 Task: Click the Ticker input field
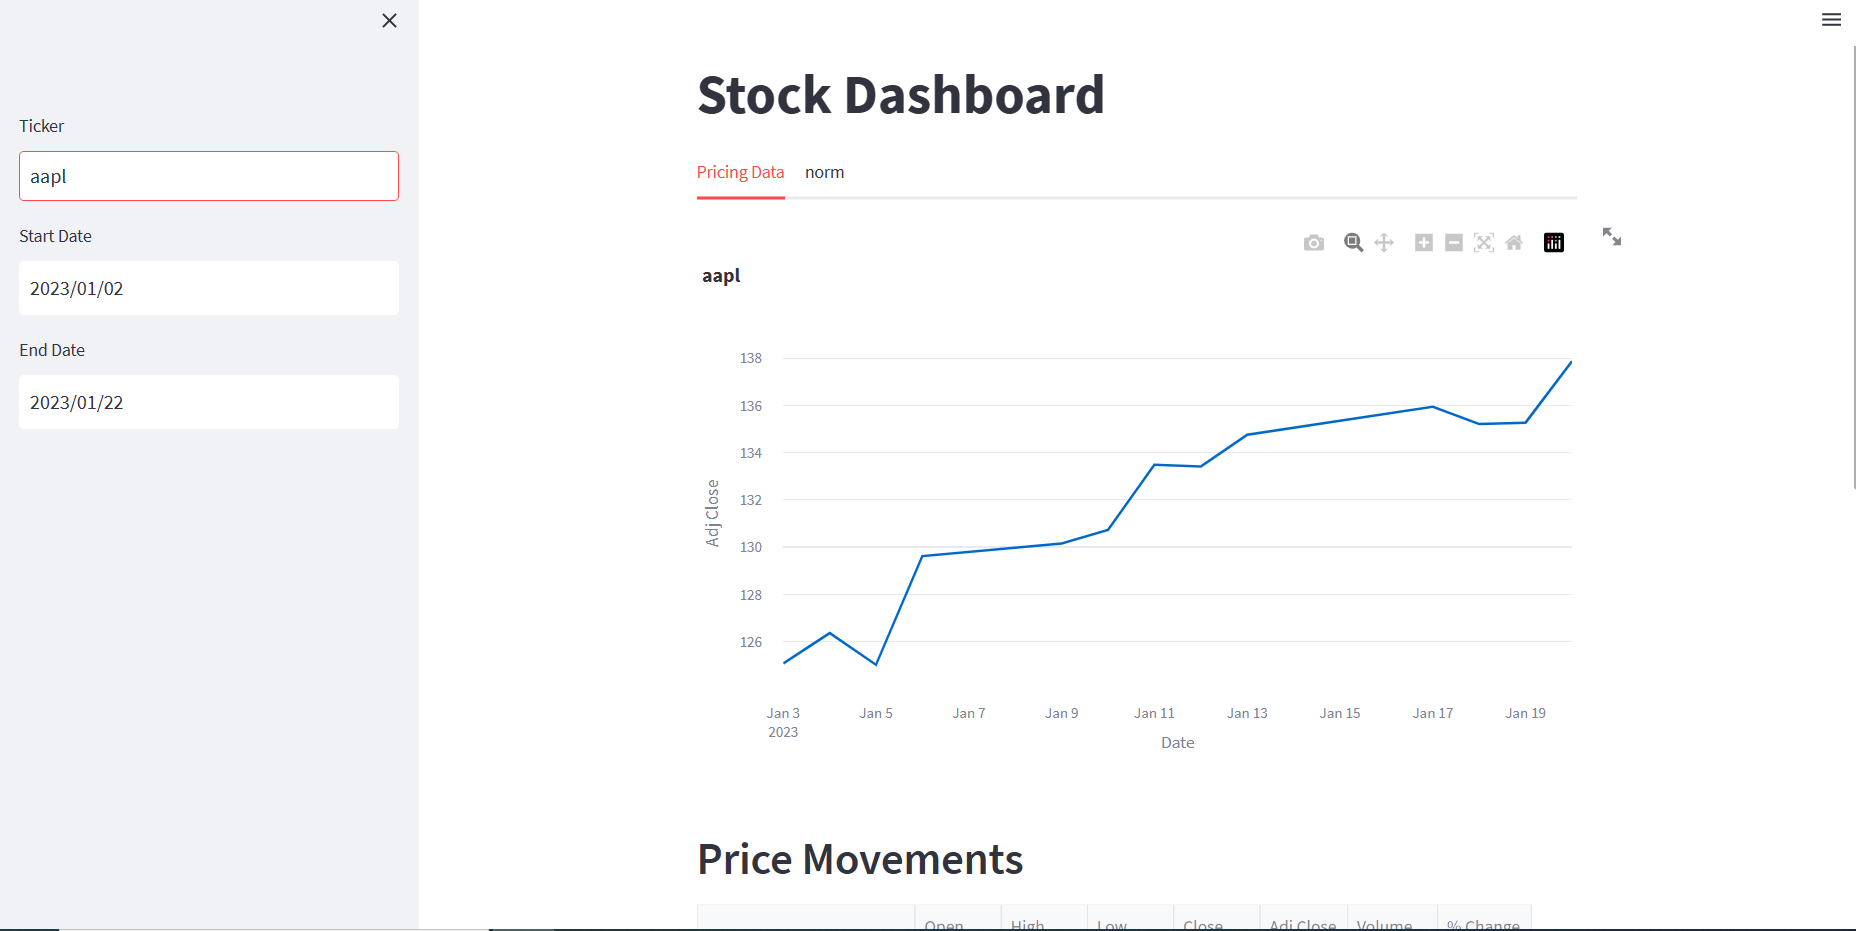[x=208, y=176]
